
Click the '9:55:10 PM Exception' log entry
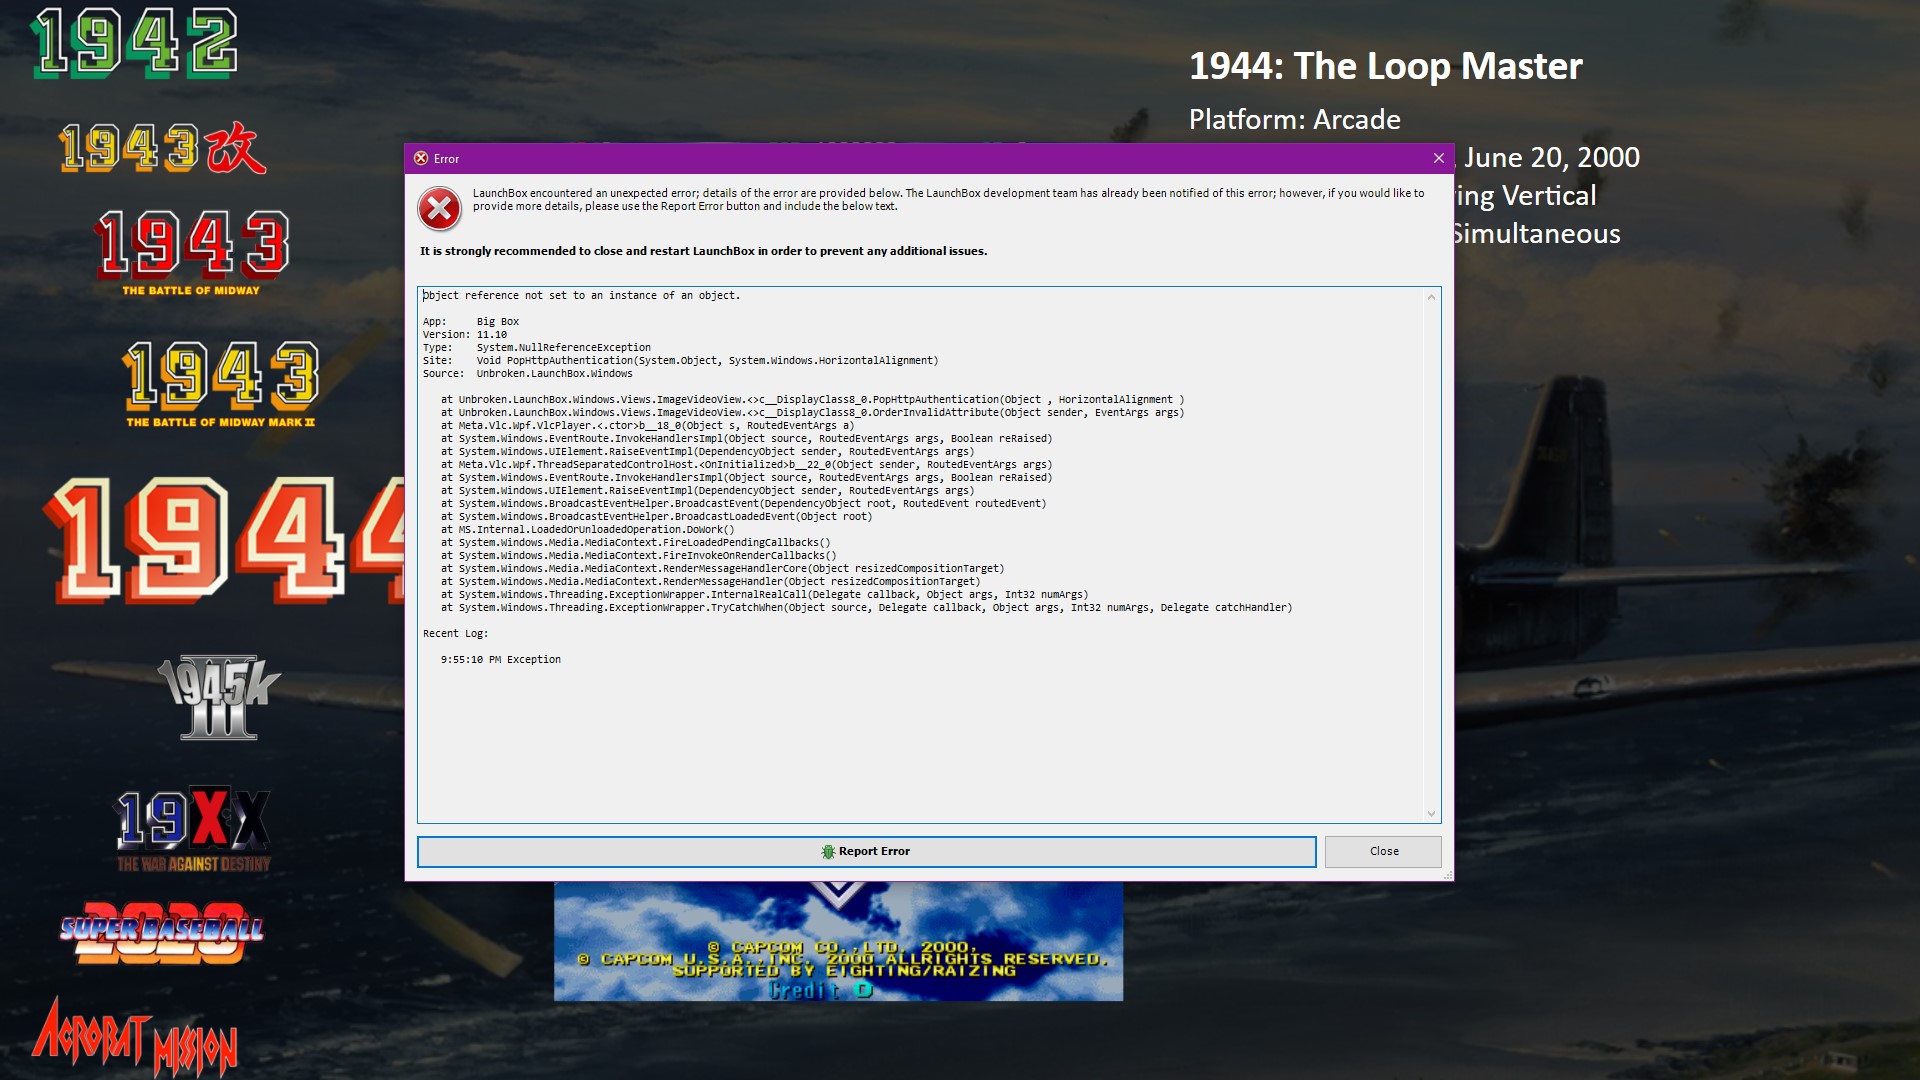click(x=501, y=659)
